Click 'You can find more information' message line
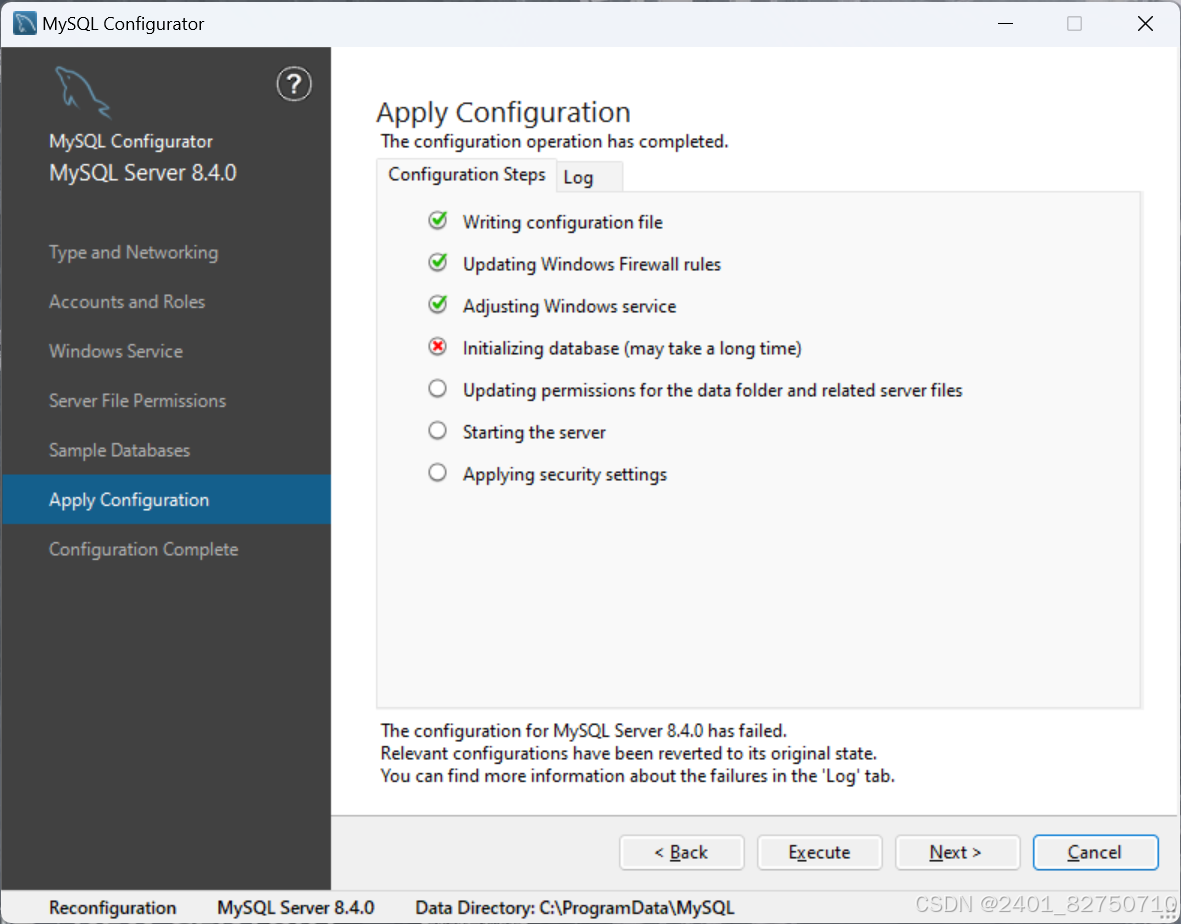 point(637,776)
